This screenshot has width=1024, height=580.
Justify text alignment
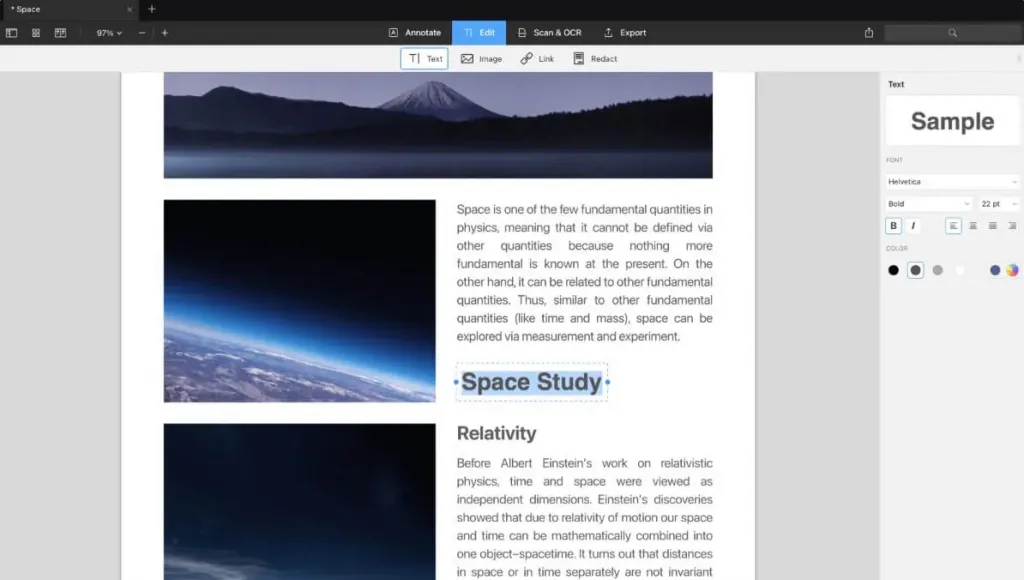point(993,226)
